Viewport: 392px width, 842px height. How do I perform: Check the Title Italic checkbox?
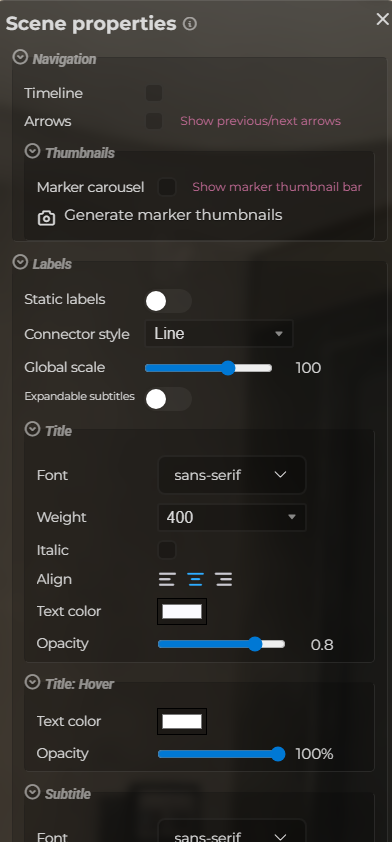tap(167, 550)
